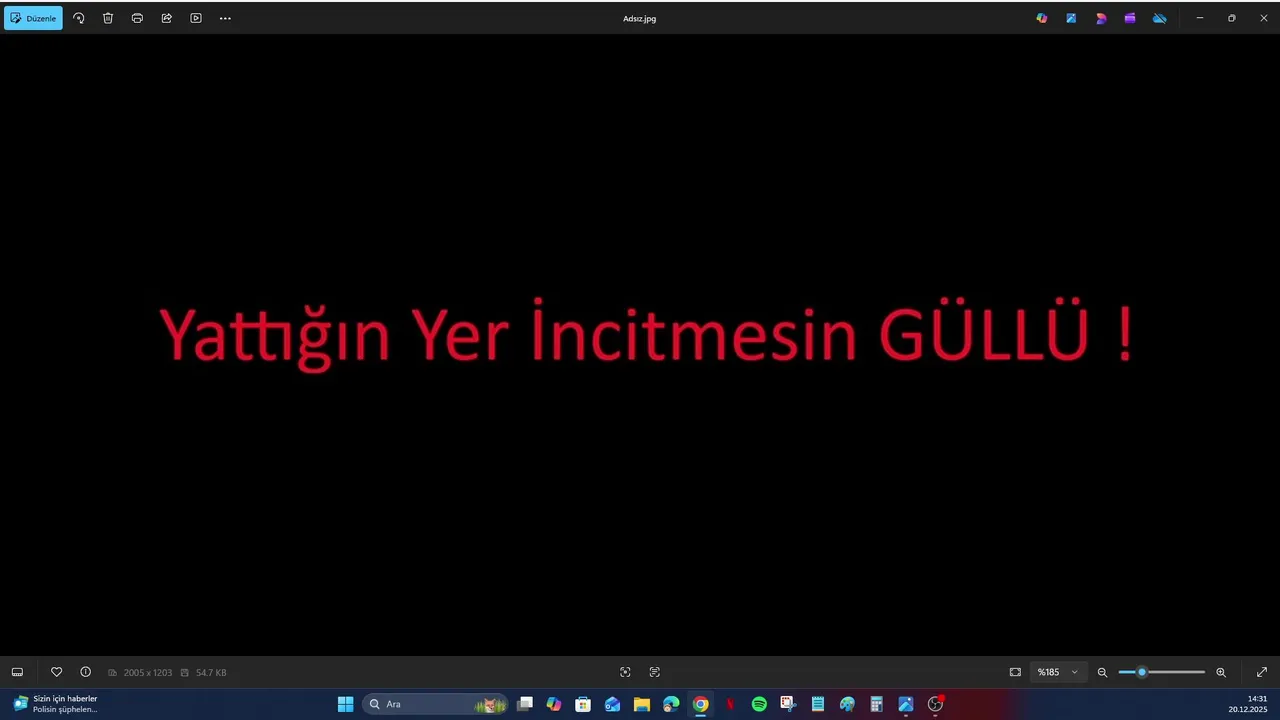Mark photo as favorite with heart icon

tap(56, 672)
